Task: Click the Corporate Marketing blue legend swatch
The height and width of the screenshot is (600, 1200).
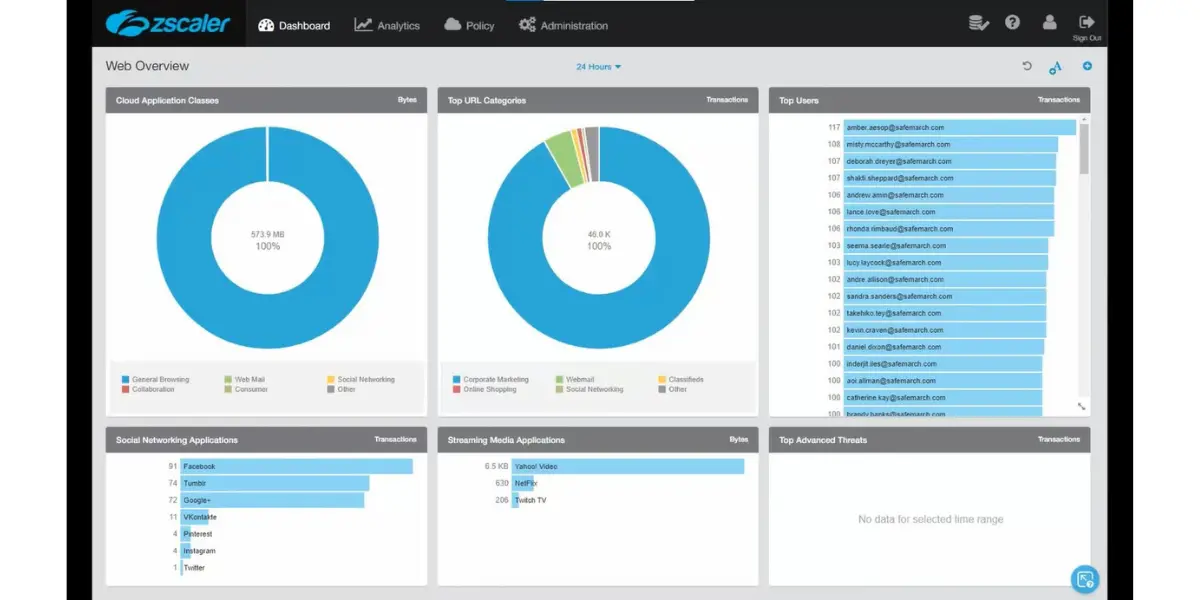Action: coord(457,380)
